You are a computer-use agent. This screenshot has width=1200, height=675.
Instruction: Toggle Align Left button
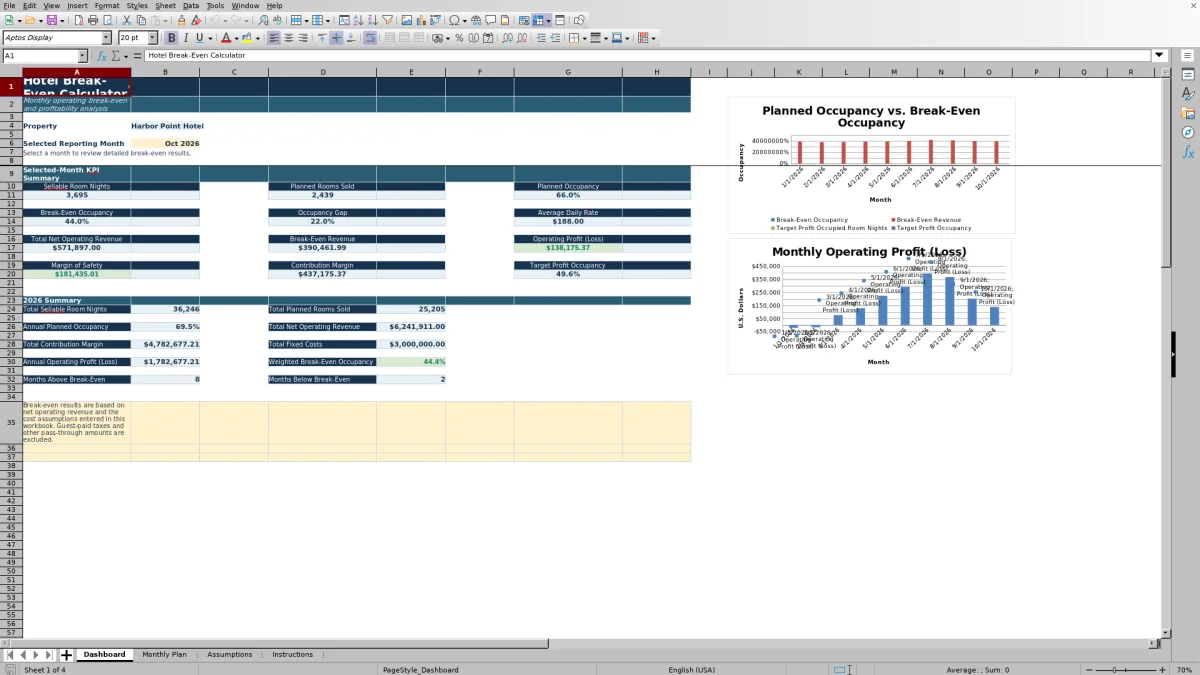click(274, 38)
